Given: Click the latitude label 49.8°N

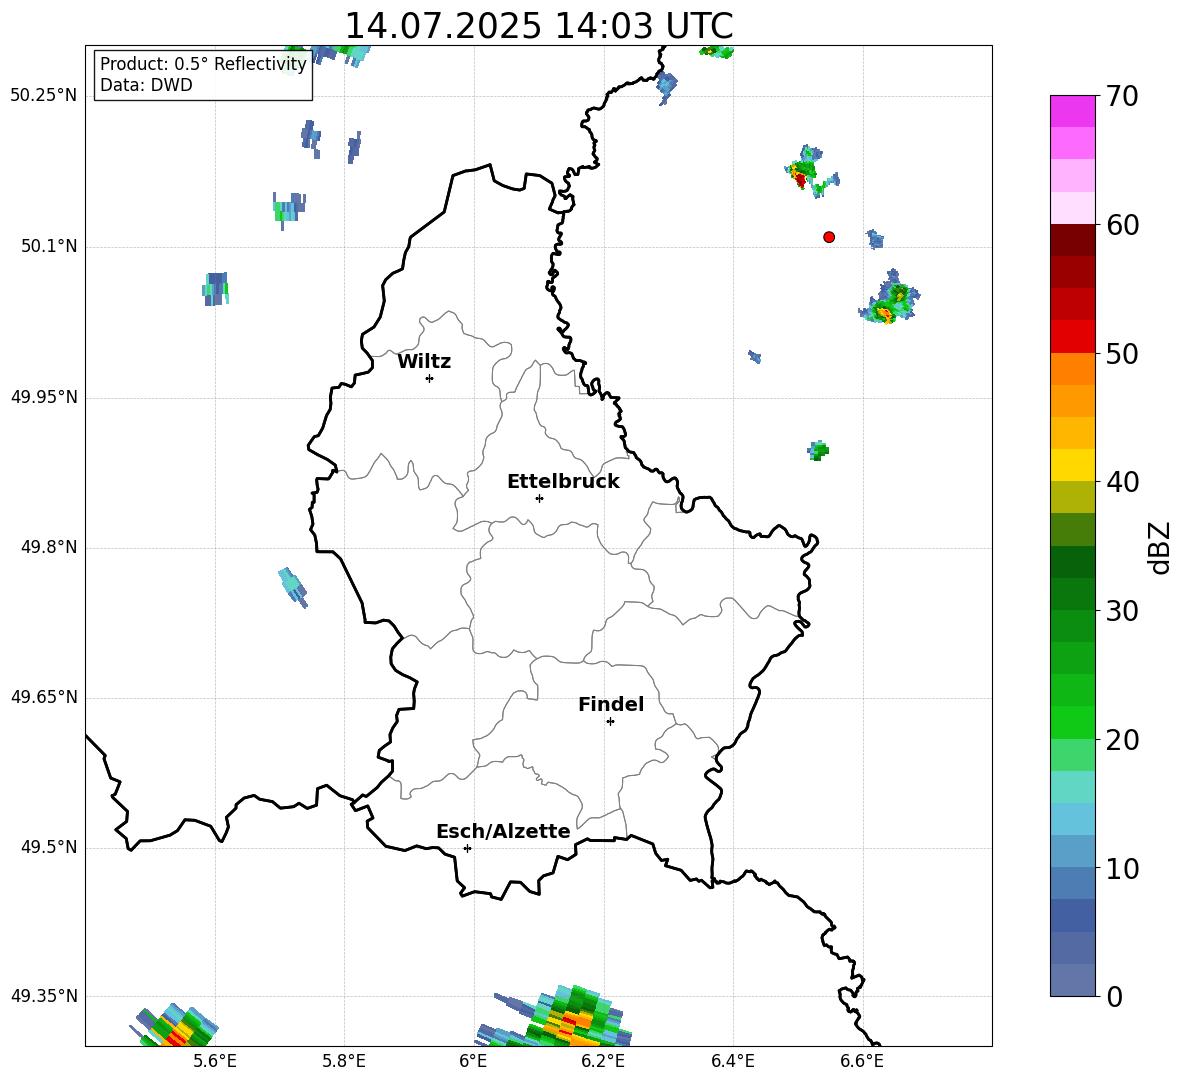Looking at the screenshot, I should [x=49, y=547].
